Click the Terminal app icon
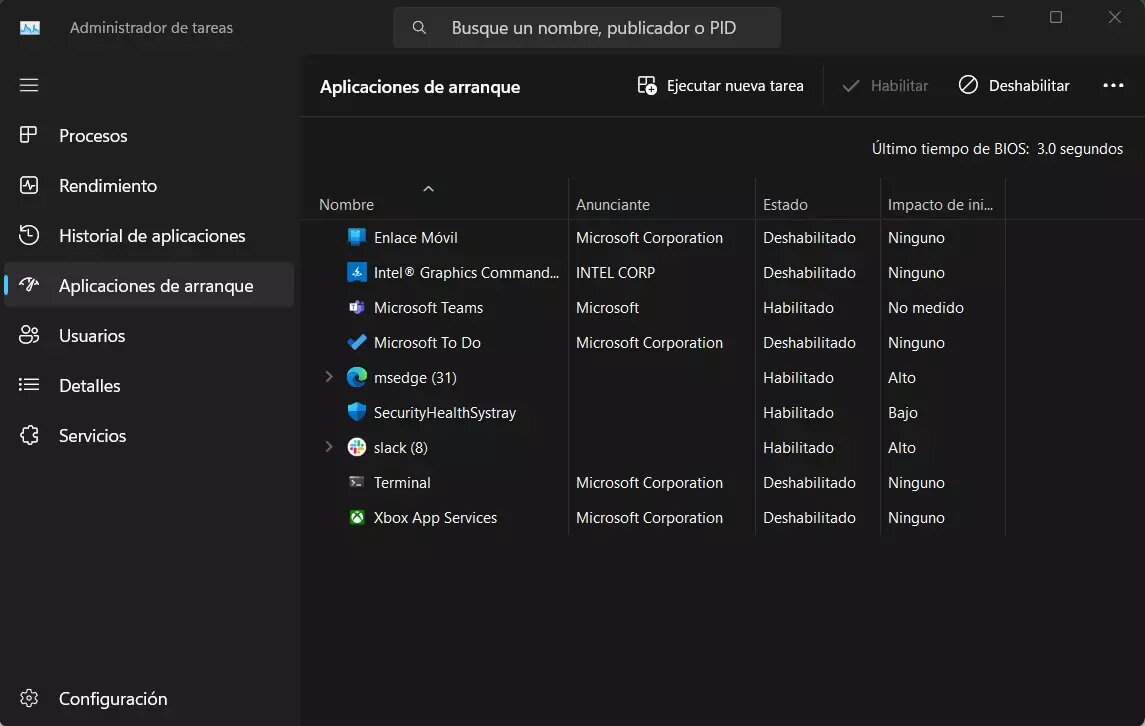 357,483
